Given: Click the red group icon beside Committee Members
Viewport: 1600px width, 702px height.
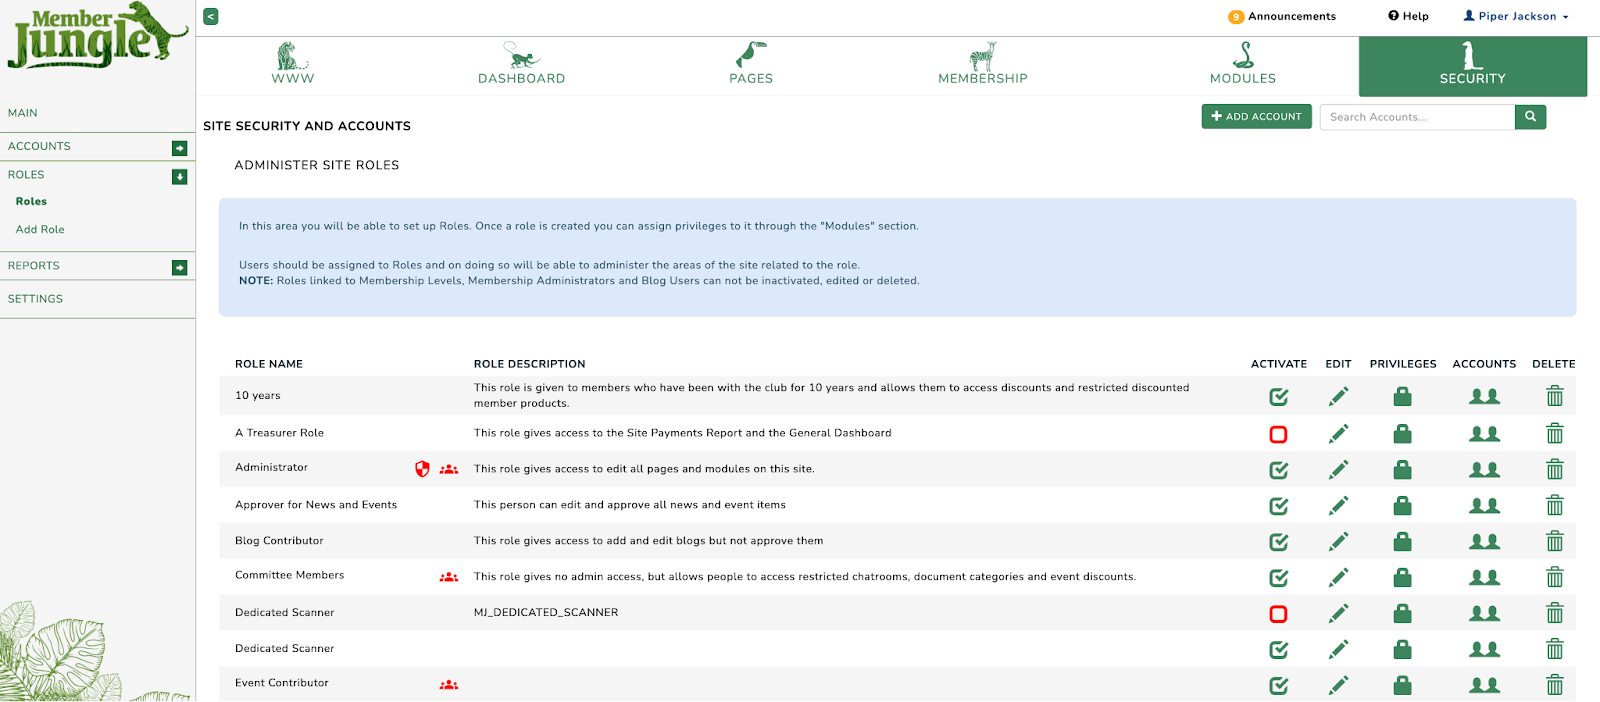Looking at the screenshot, I should (449, 577).
